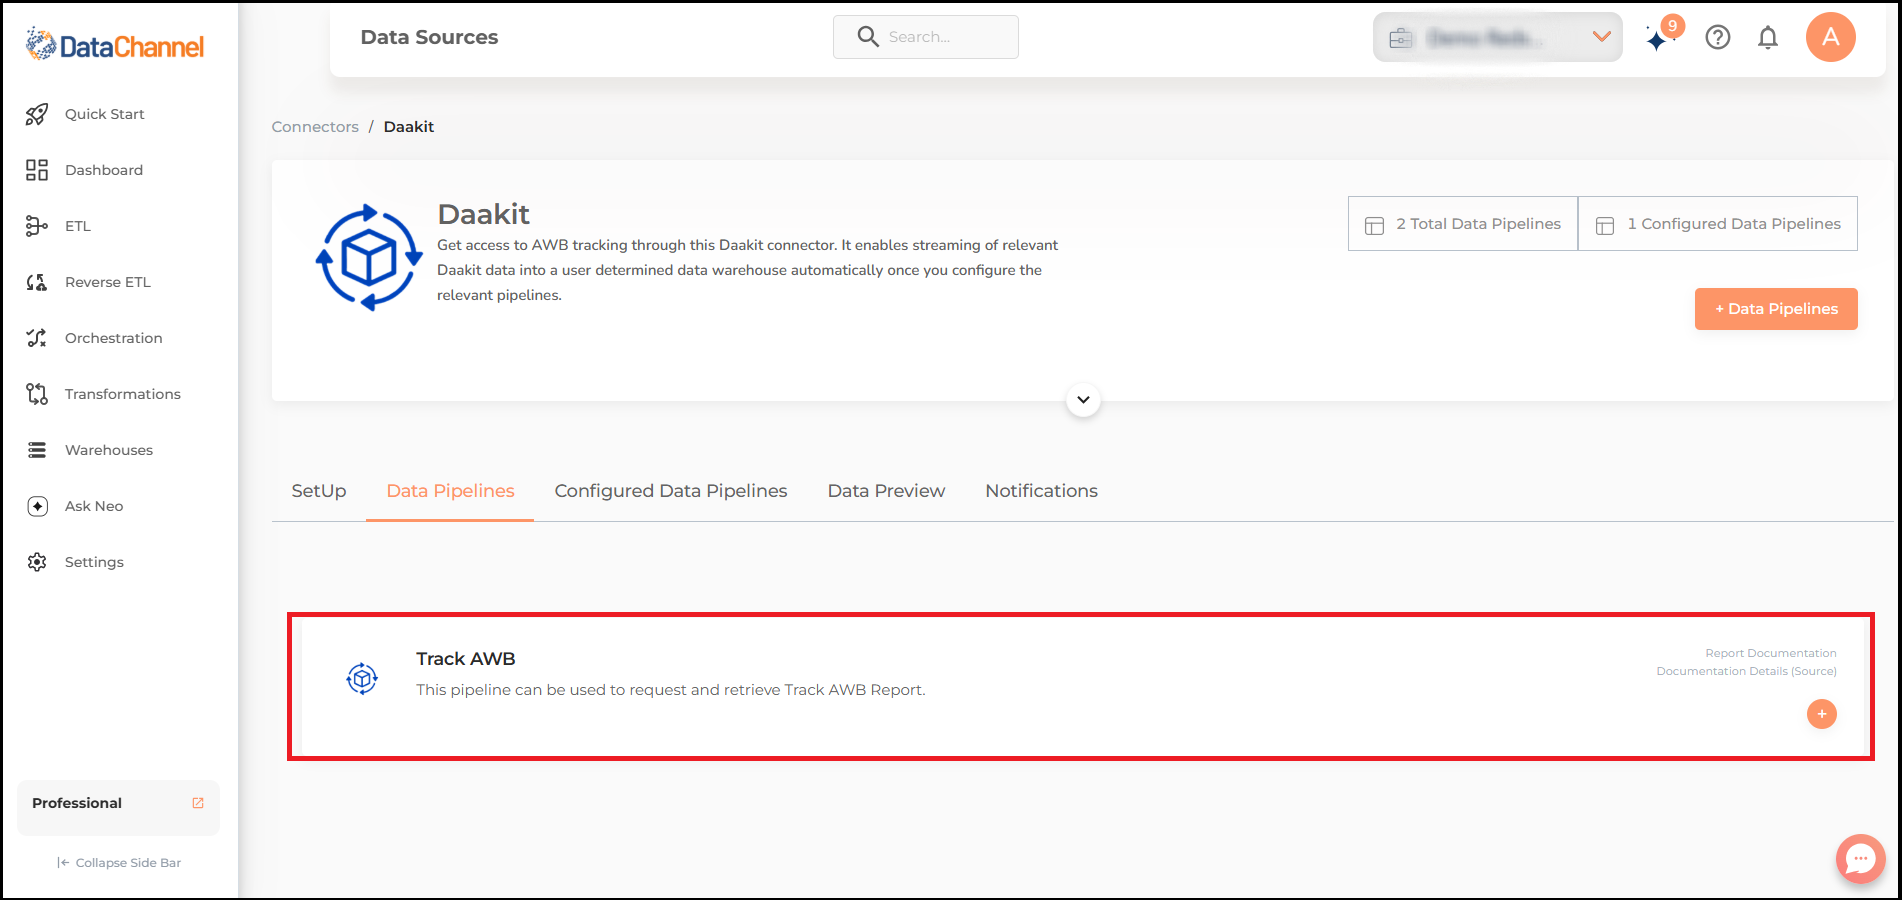This screenshot has width=1902, height=900.
Task: Open the notifications bell icon
Action: (x=1768, y=37)
